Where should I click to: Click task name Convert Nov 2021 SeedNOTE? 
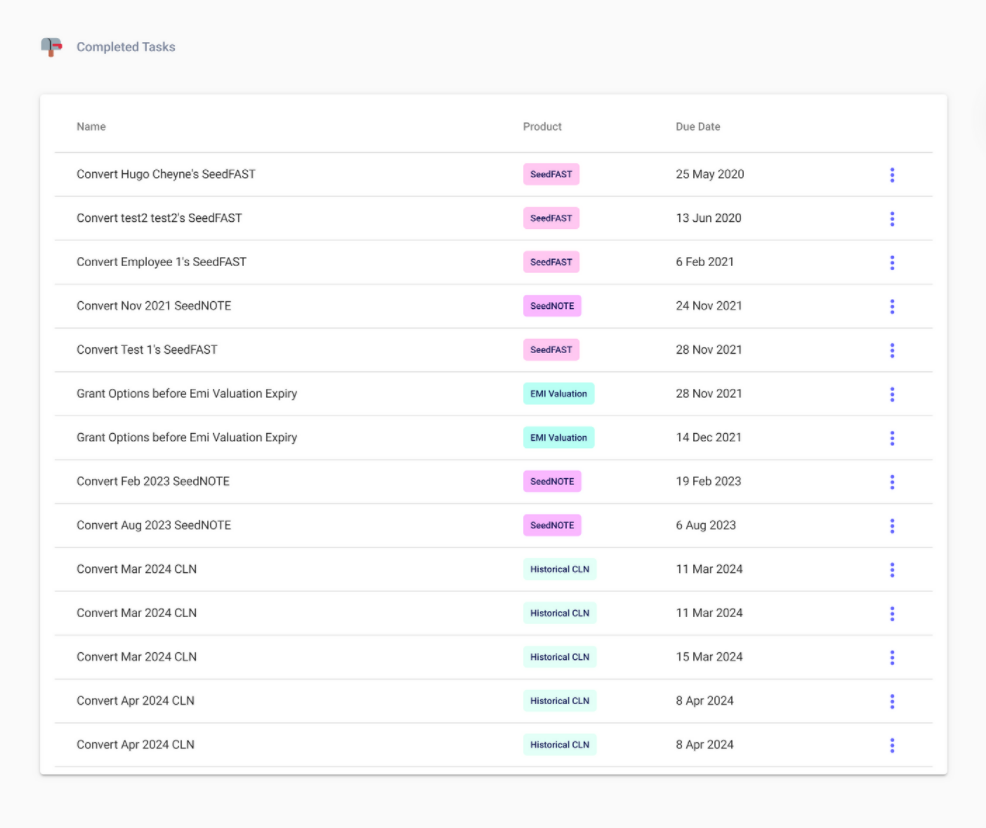click(x=154, y=306)
